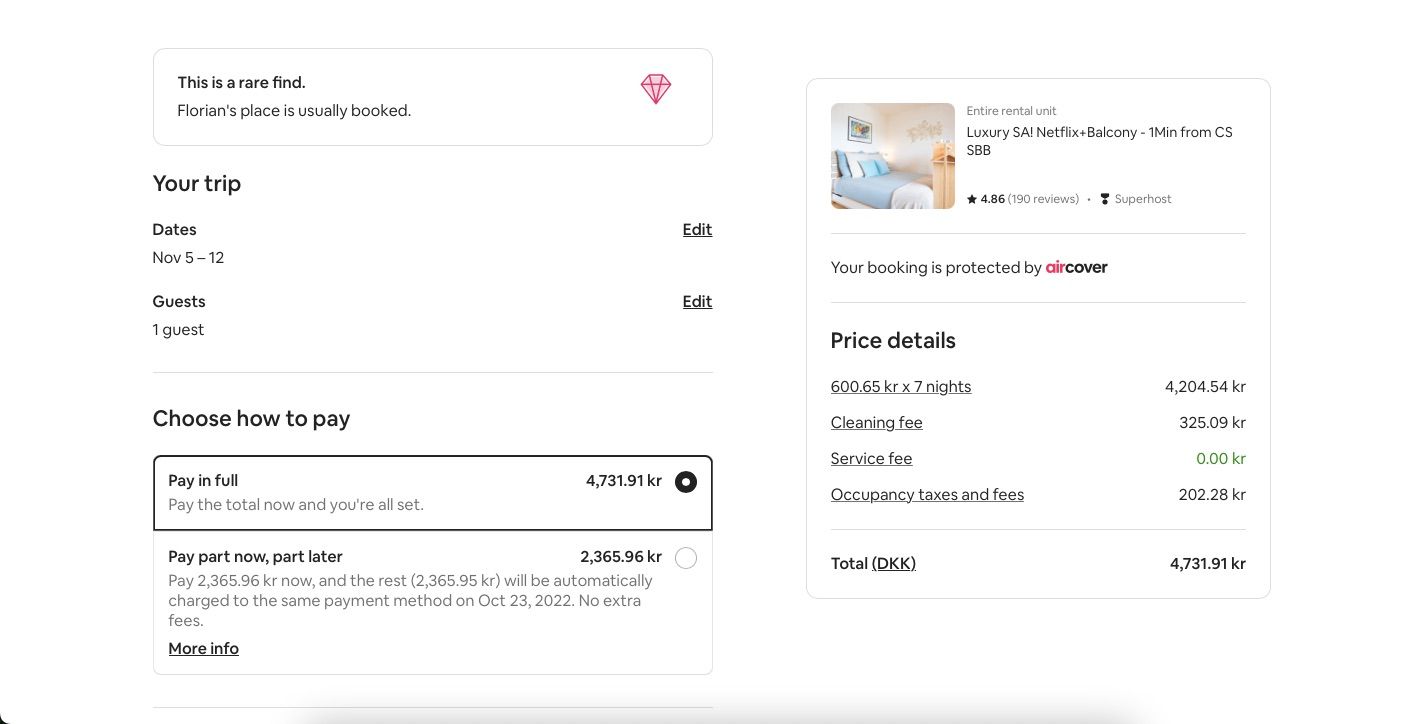Edit the trip dates Nov 5-12
1422x724 pixels.
(697, 229)
